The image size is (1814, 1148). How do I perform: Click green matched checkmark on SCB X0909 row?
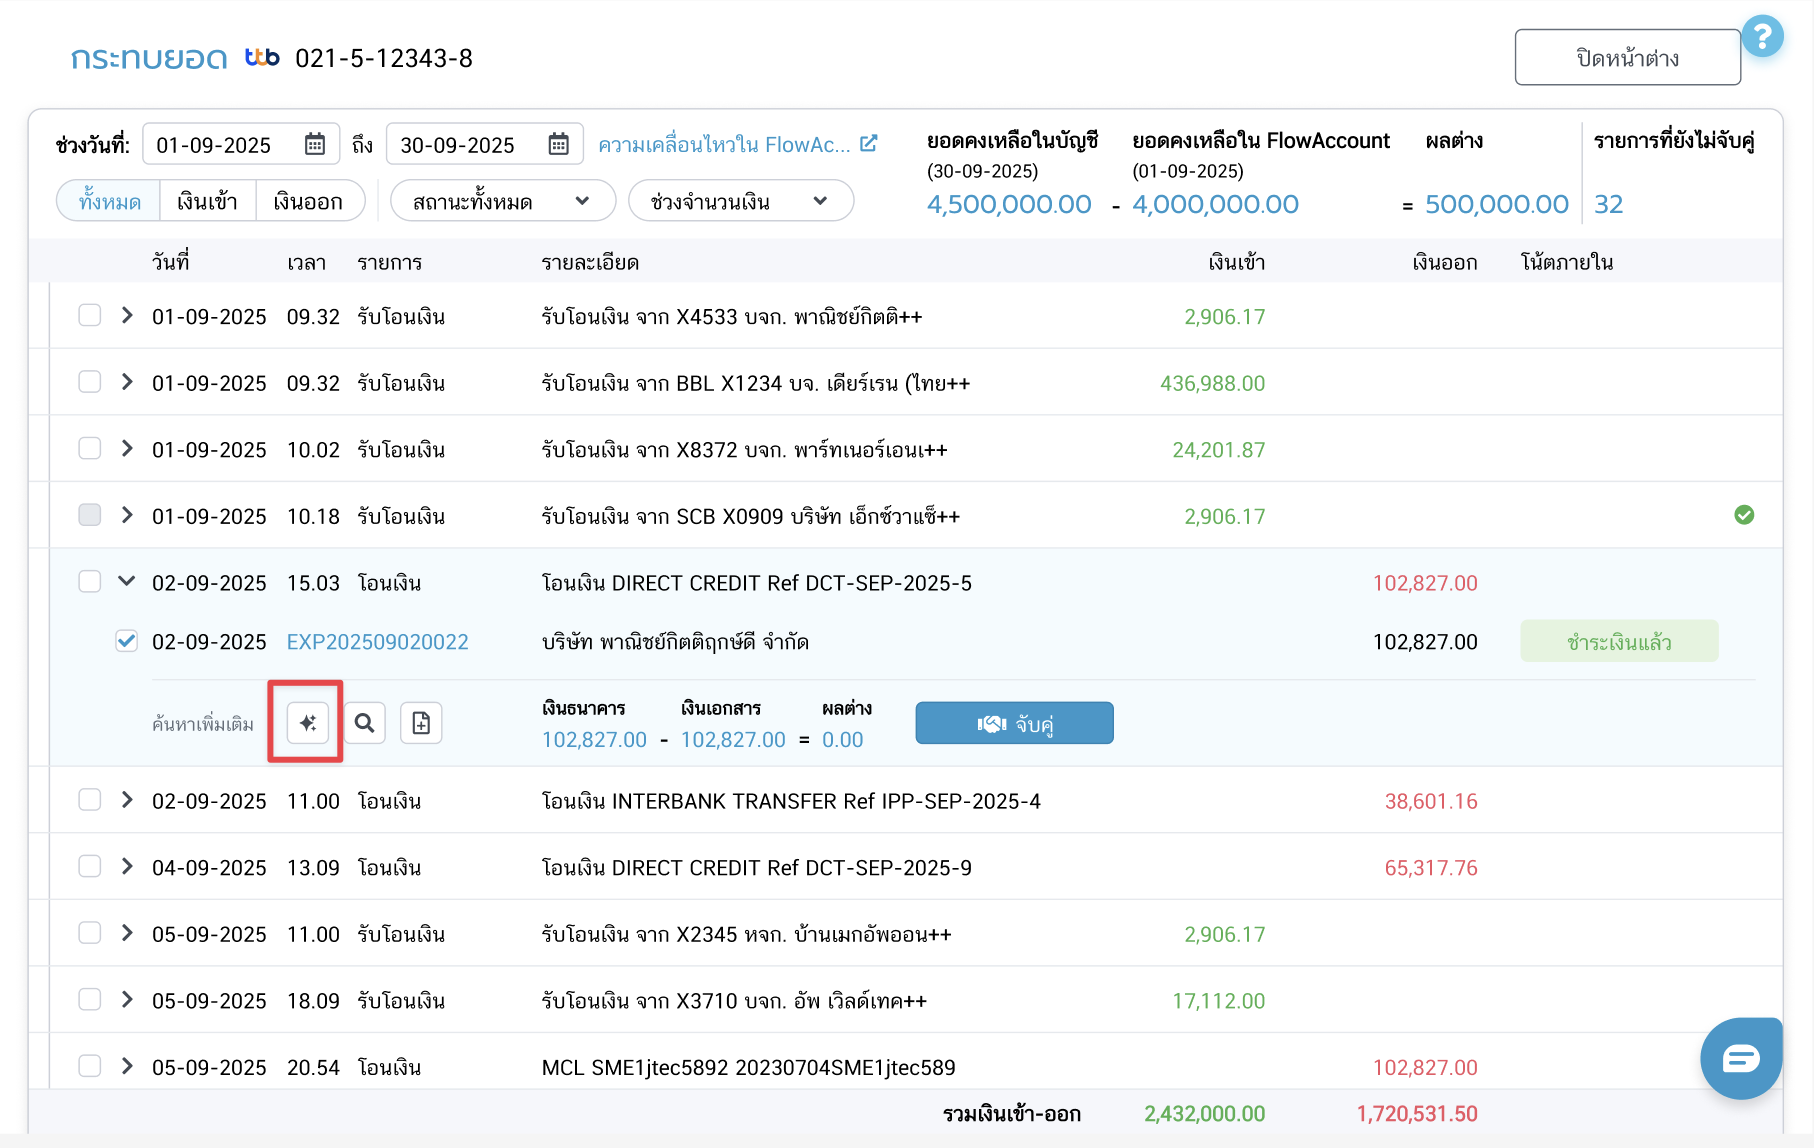point(1744,516)
